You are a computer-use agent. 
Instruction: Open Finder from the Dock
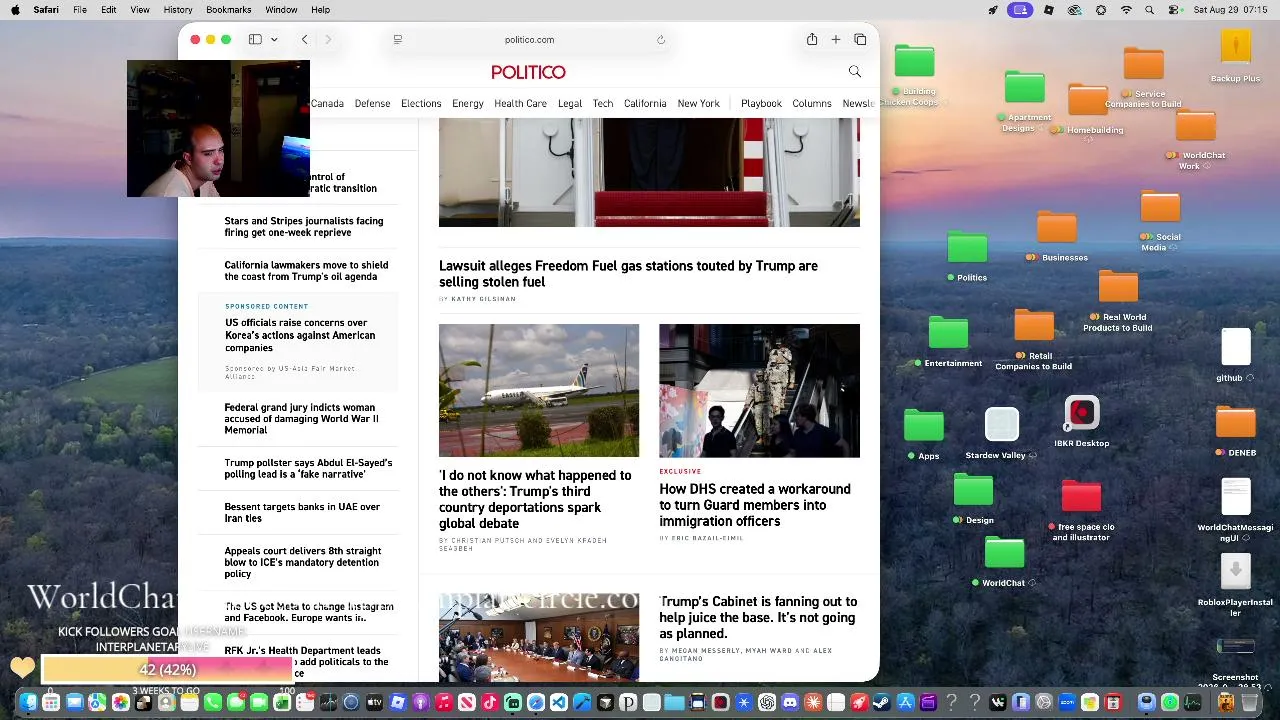coord(28,703)
